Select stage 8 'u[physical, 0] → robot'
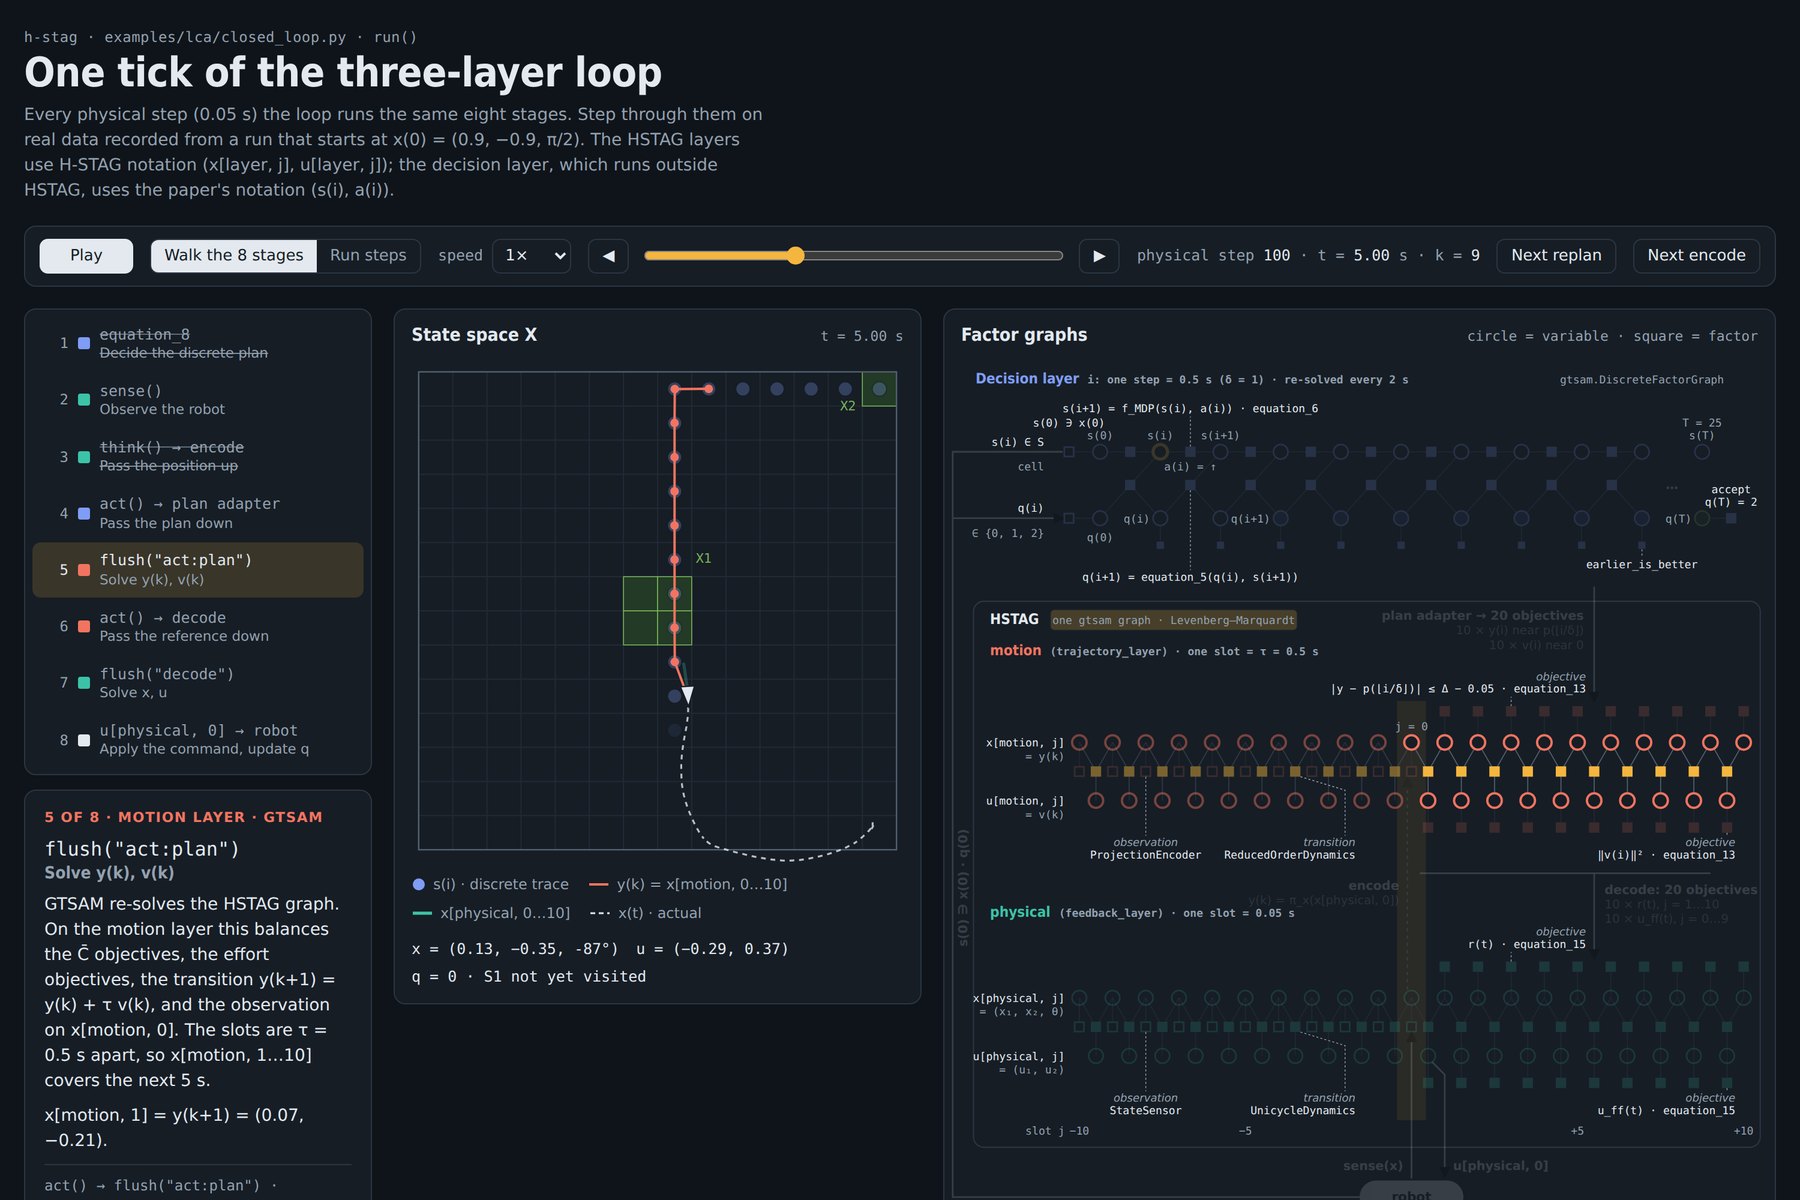This screenshot has height=1200, width=1800. coord(198,740)
